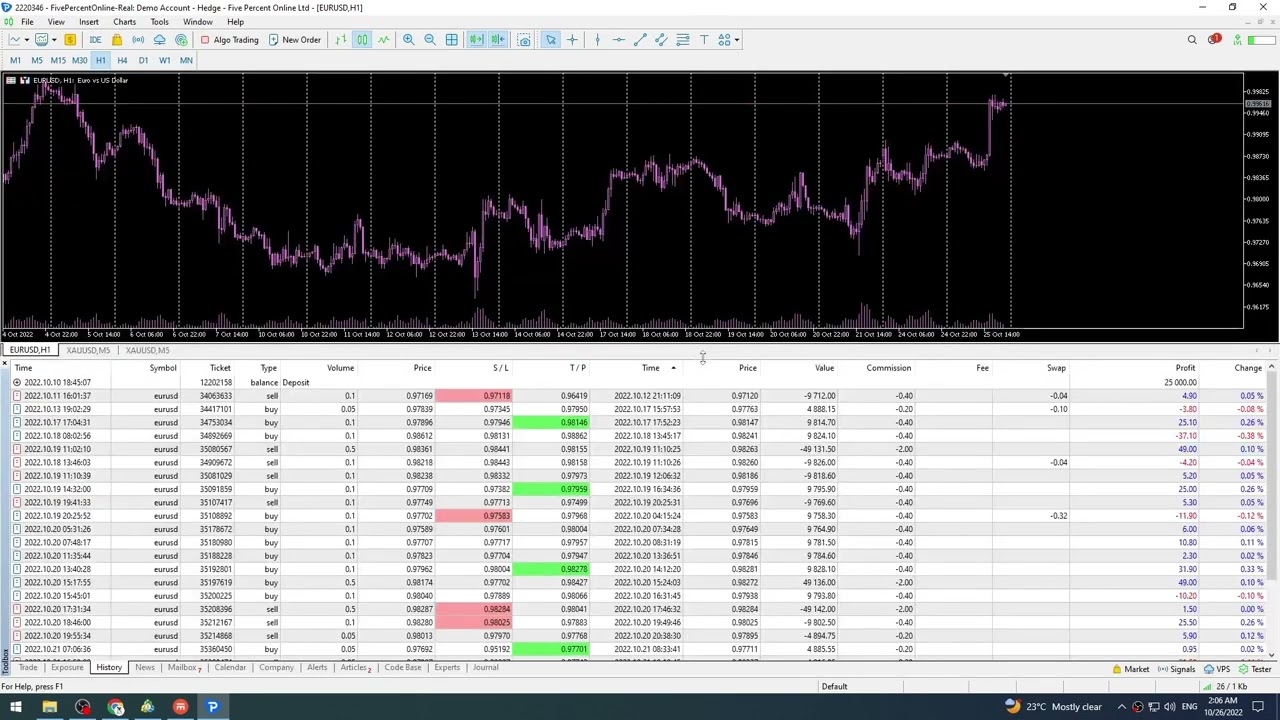
Task: Click the search magnifier icon at top right
Action: [x=1192, y=40]
